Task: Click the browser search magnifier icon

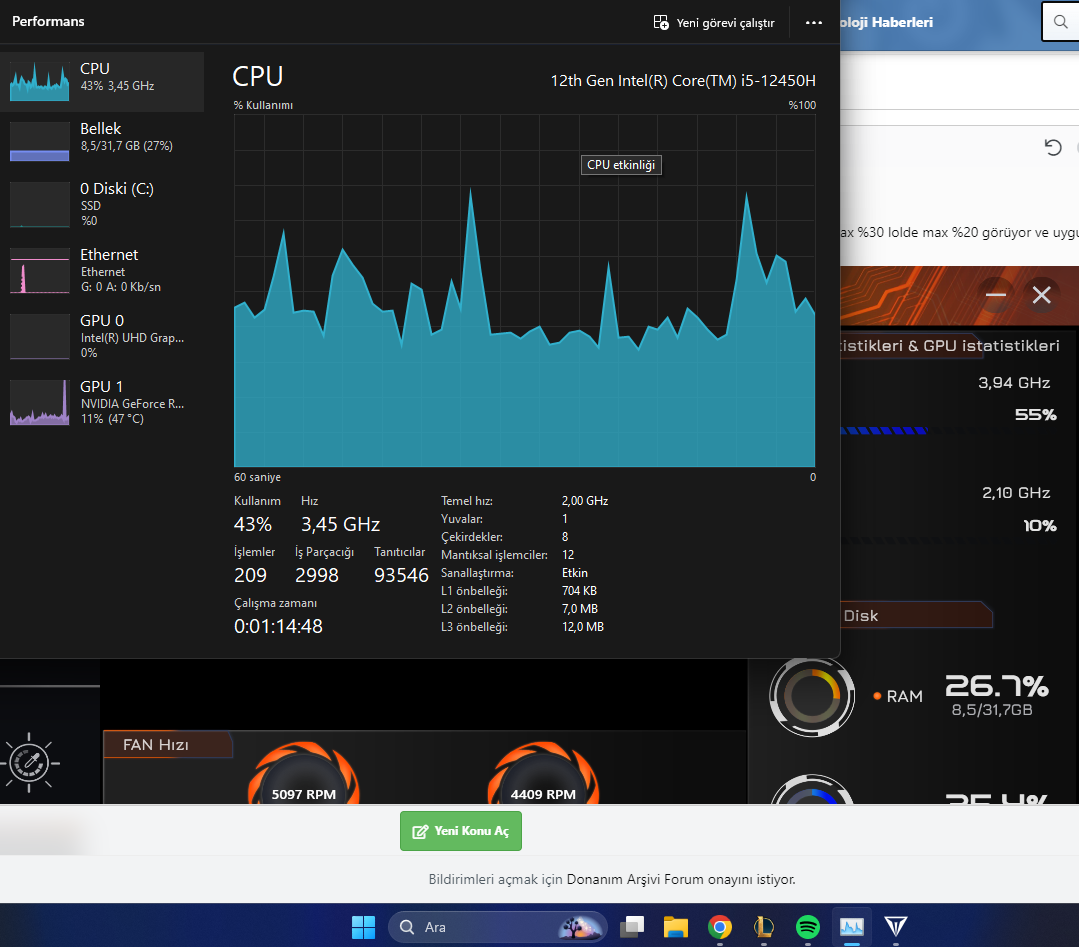Action: [x=1060, y=22]
